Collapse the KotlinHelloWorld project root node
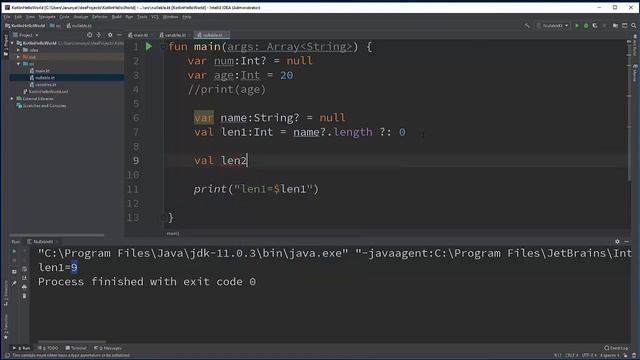Viewport: 640px width, 360px height. [13, 43]
